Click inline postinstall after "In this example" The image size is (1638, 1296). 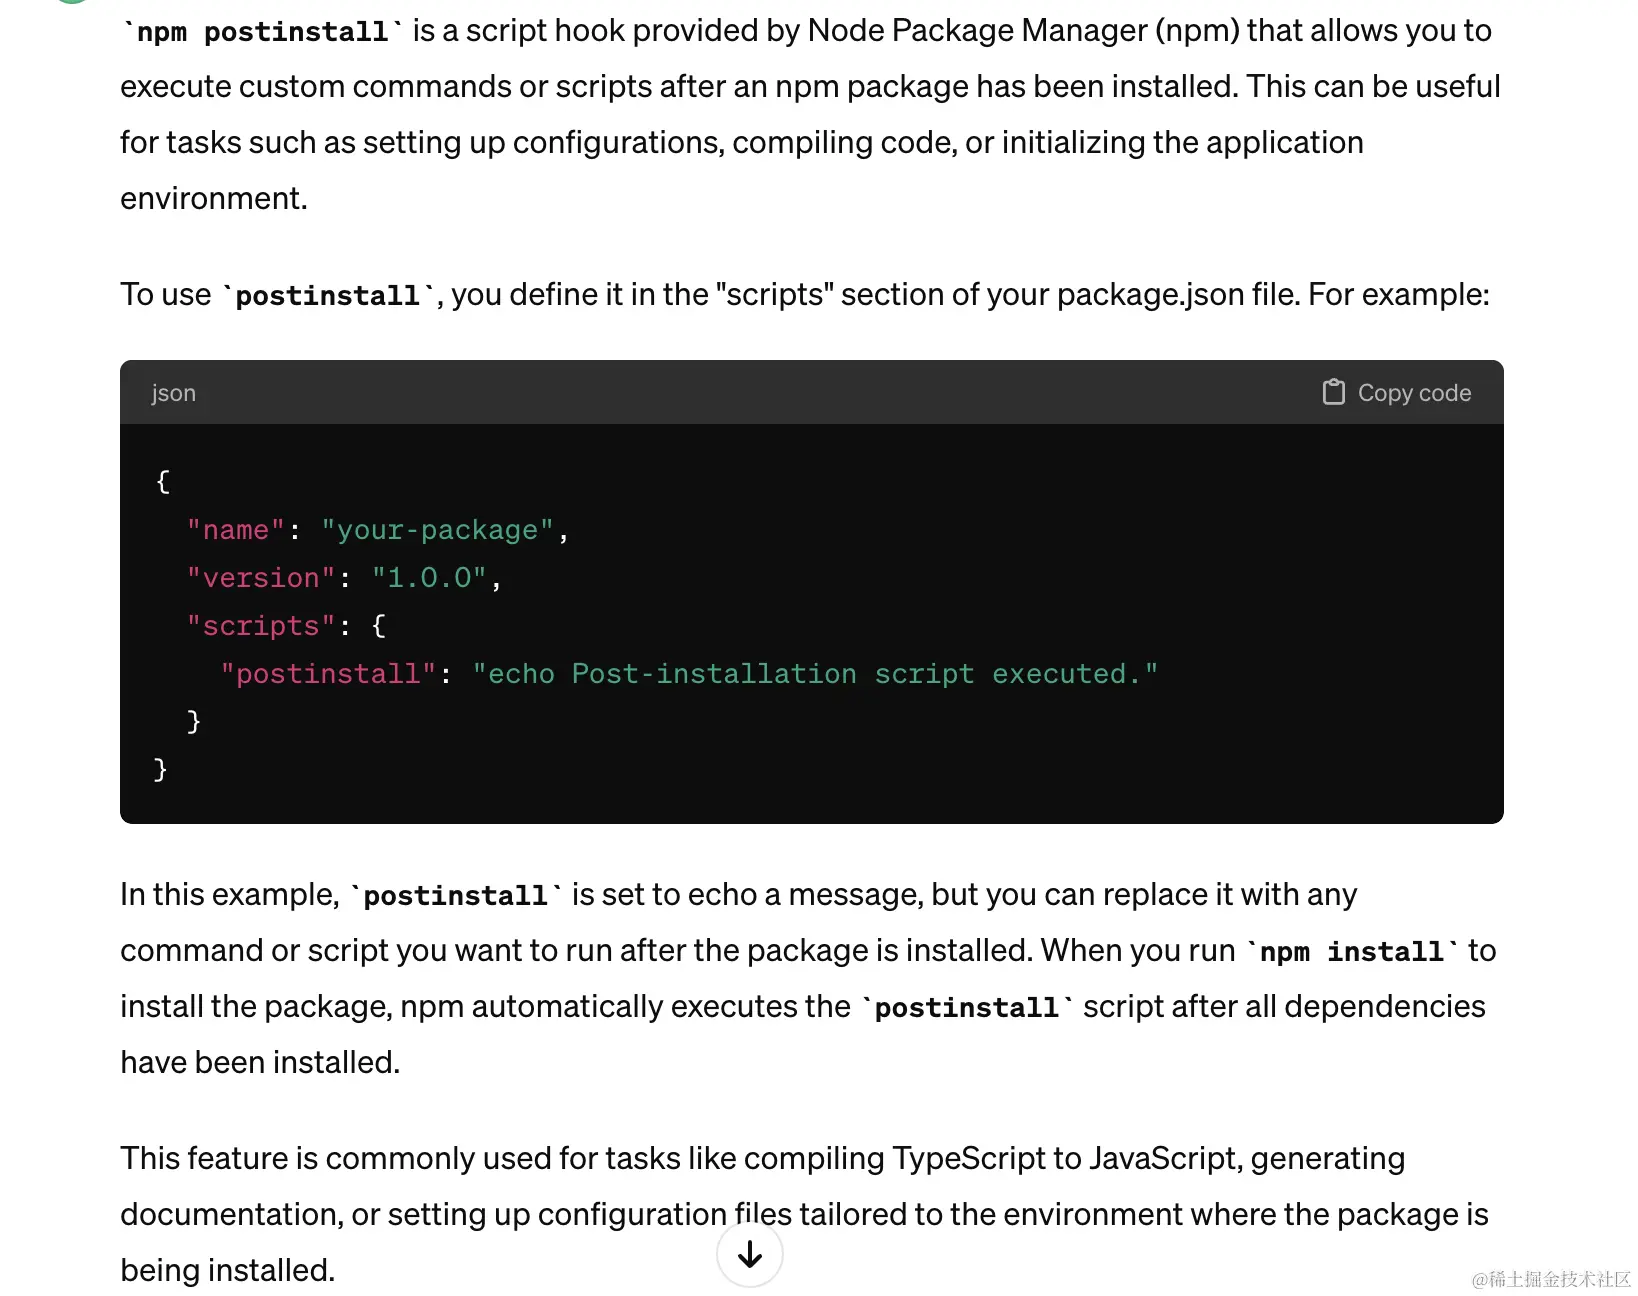pos(456,896)
